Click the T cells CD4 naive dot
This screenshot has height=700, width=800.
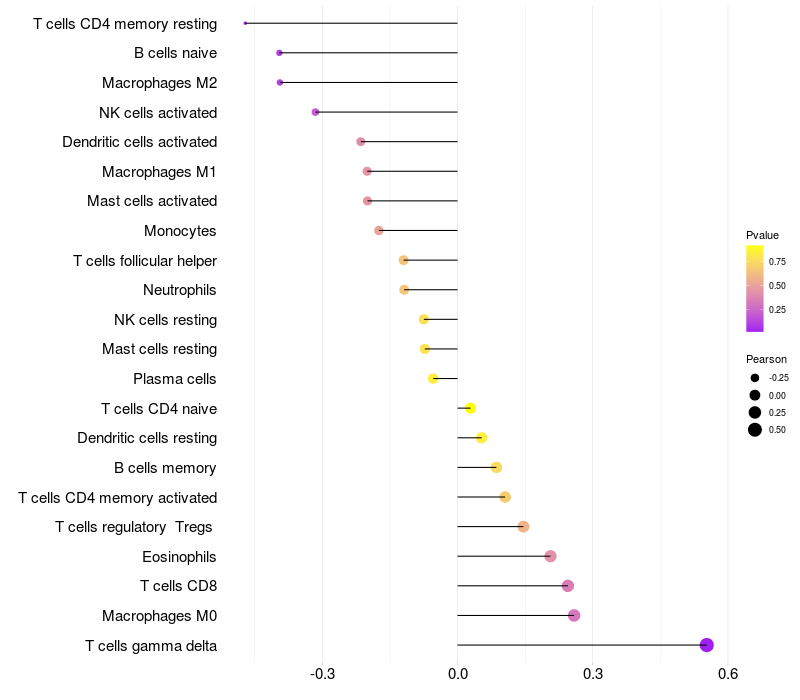[470, 408]
